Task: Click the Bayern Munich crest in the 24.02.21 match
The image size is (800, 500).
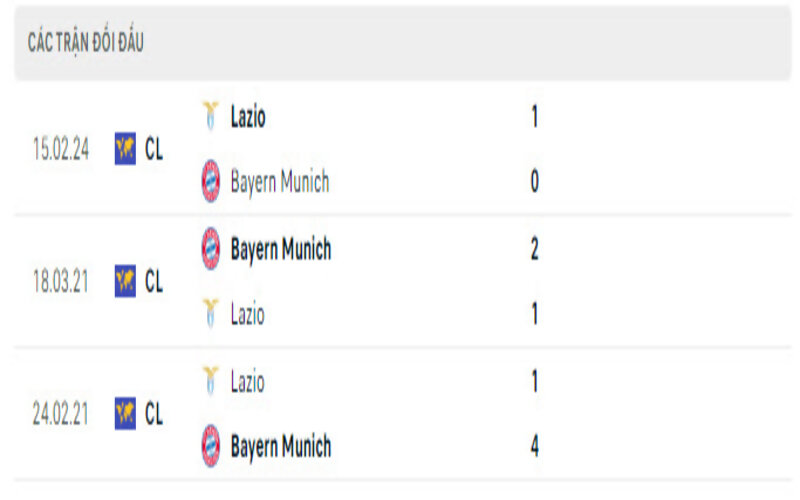Action: click(210, 446)
